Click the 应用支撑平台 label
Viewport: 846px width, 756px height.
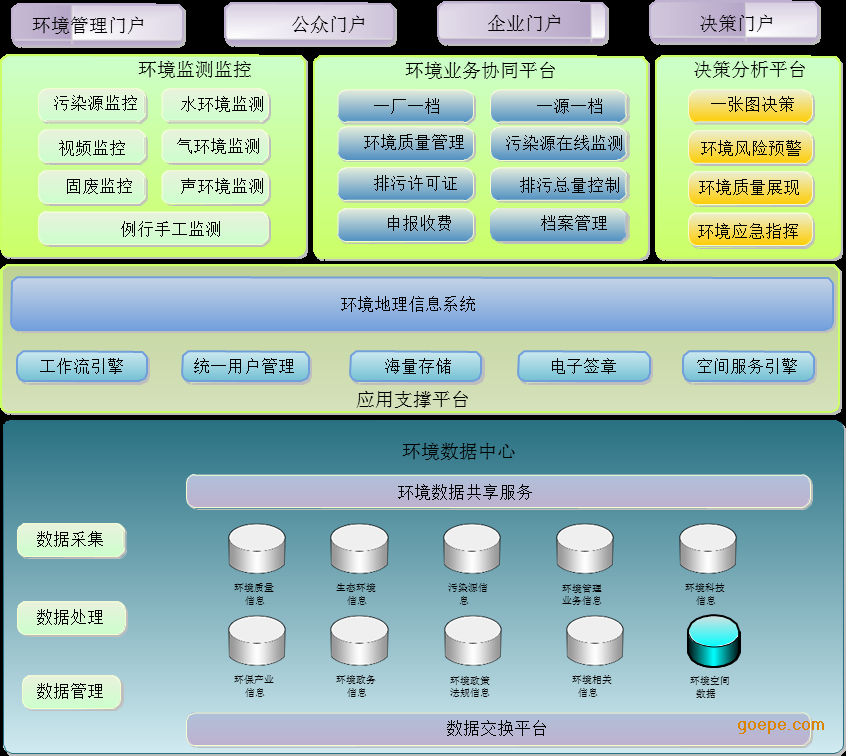pyautogui.click(x=412, y=400)
